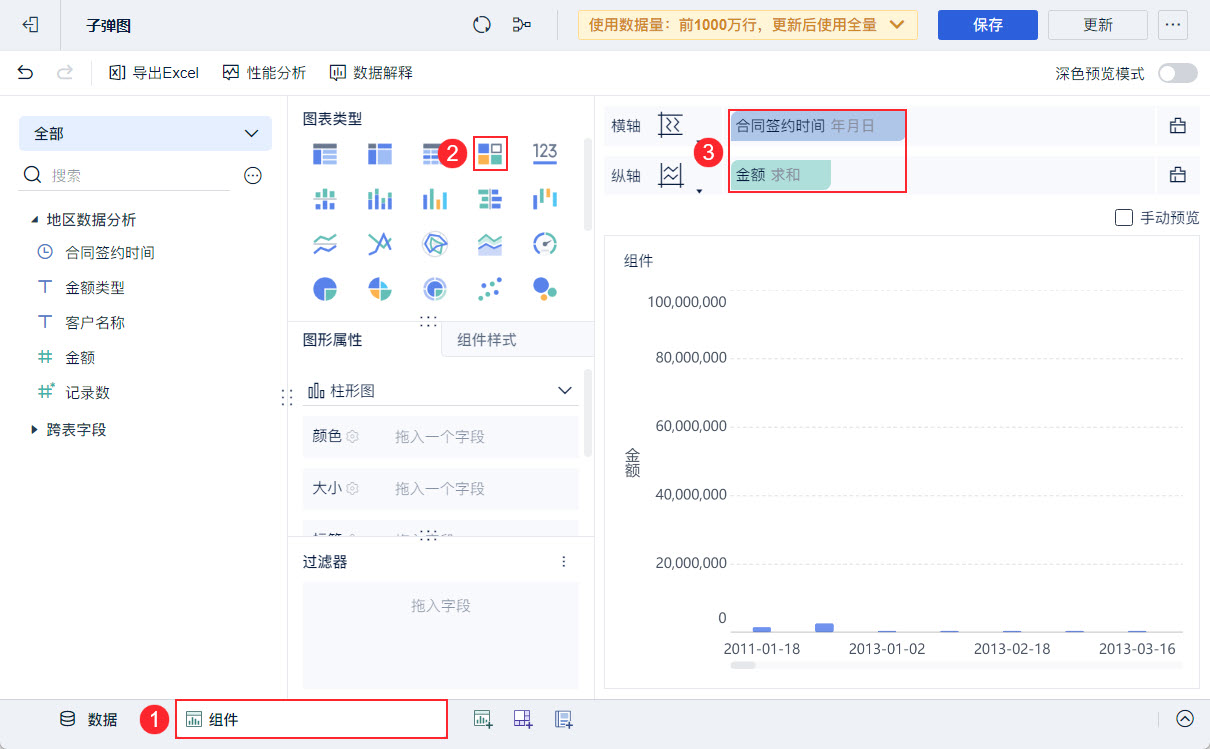Open the 柱形图 shape type dropdown
The image size is (1210, 749).
click(x=441, y=390)
